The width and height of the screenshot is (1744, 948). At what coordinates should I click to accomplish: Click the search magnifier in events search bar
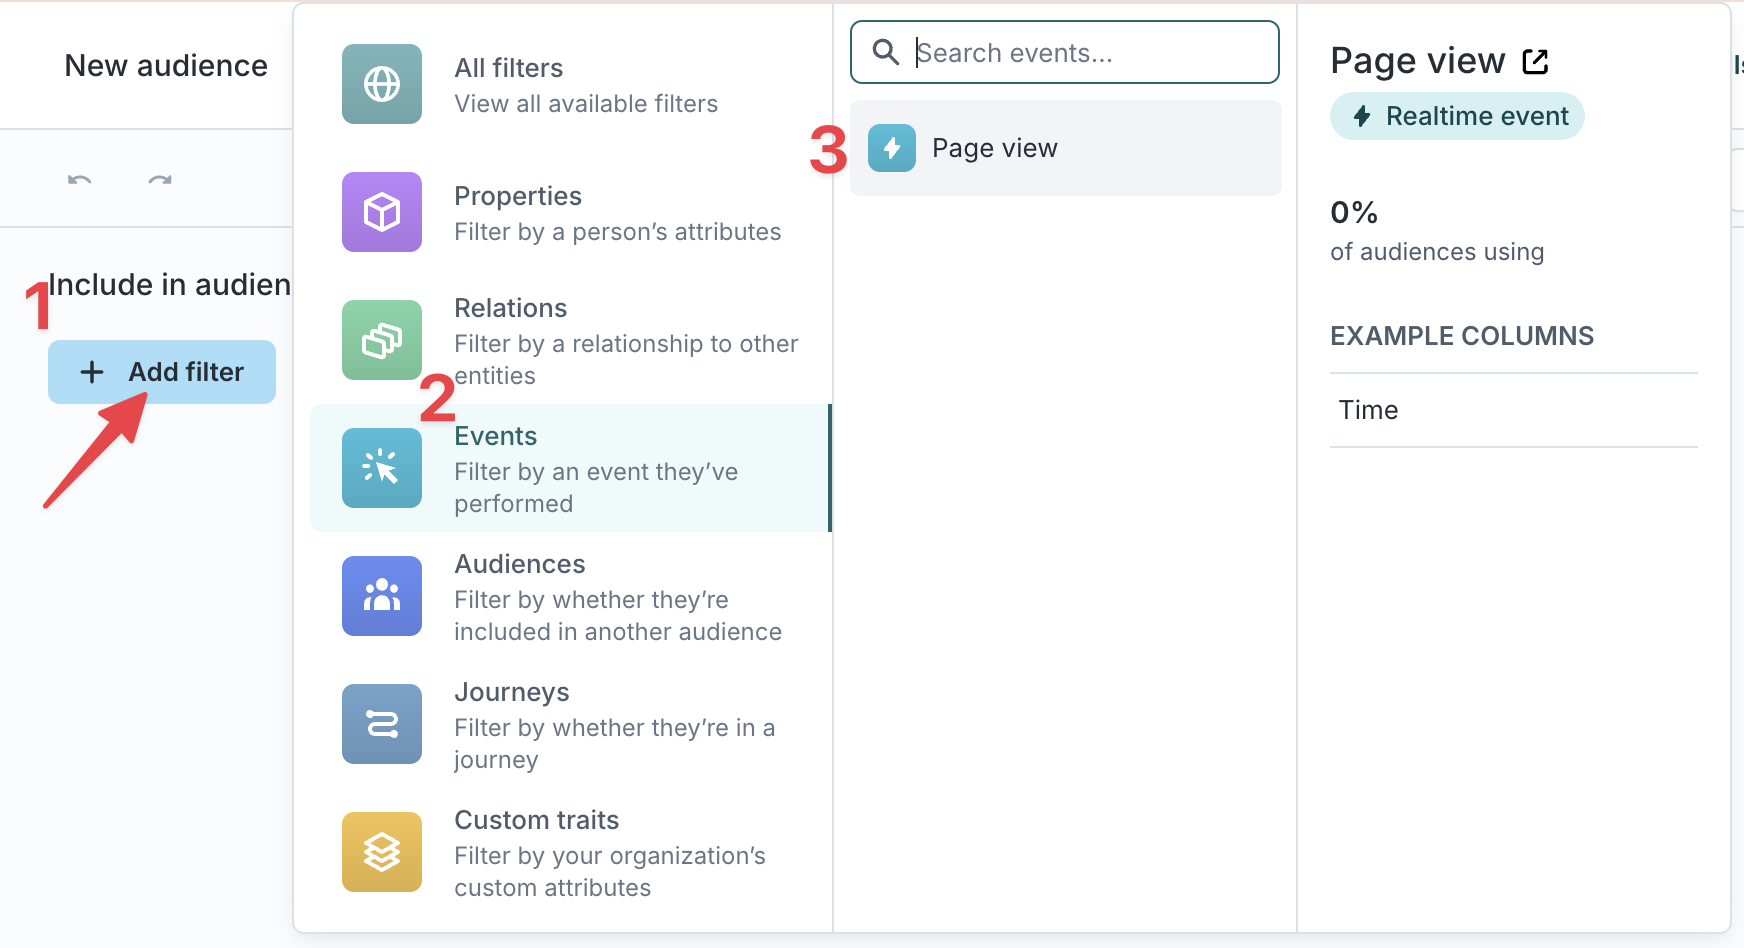(x=886, y=52)
